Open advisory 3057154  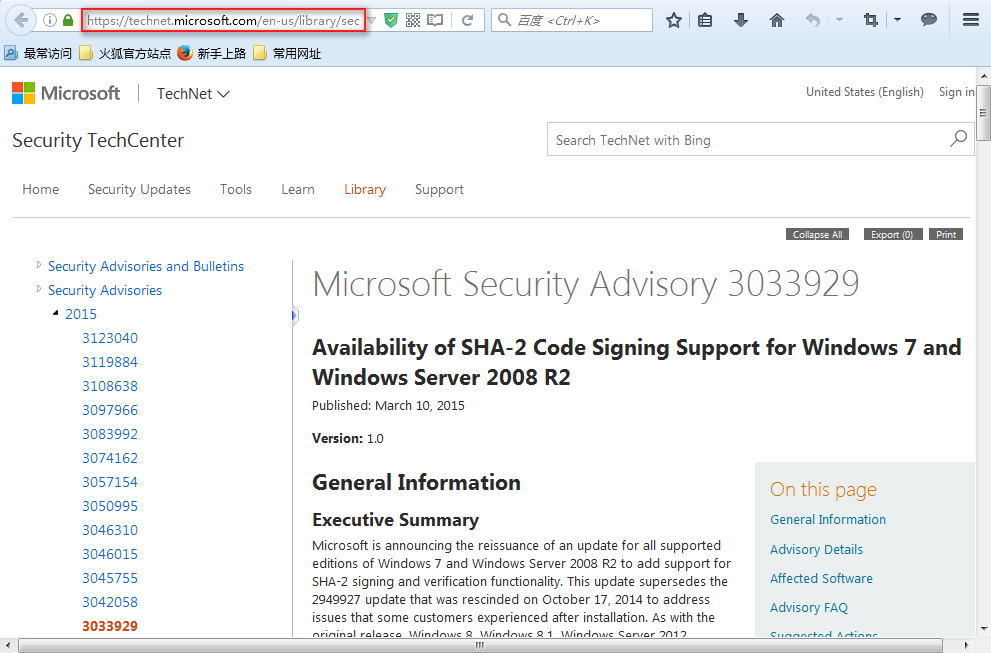point(110,482)
